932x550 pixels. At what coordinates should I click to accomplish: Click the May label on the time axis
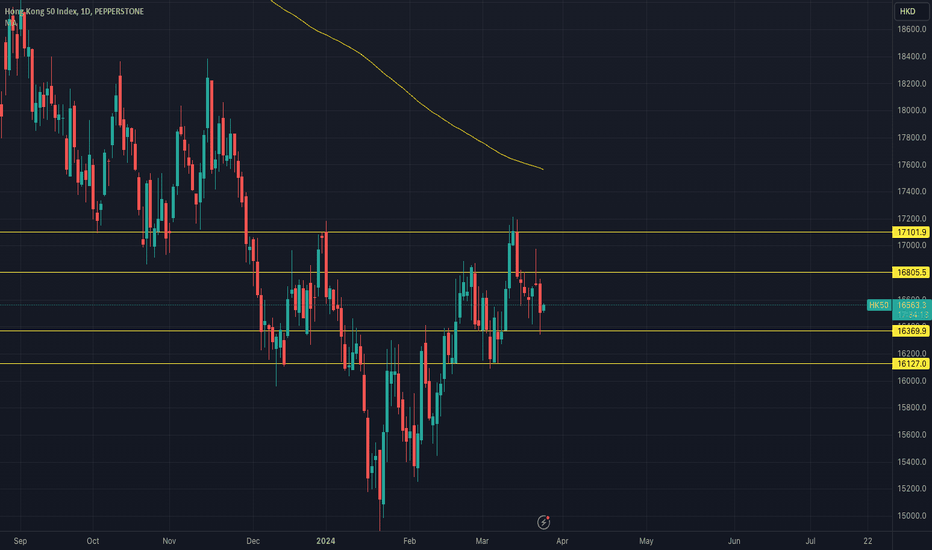click(x=646, y=541)
